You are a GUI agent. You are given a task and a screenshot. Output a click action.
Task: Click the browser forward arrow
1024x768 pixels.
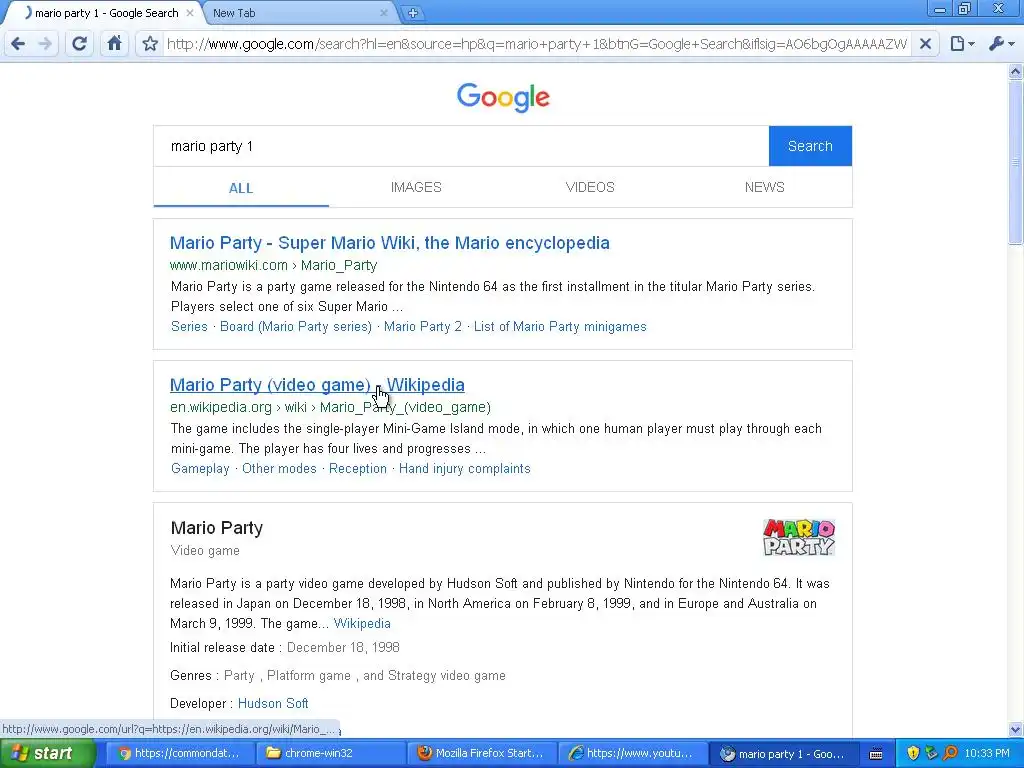pyautogui.click(x=45, y=44)
